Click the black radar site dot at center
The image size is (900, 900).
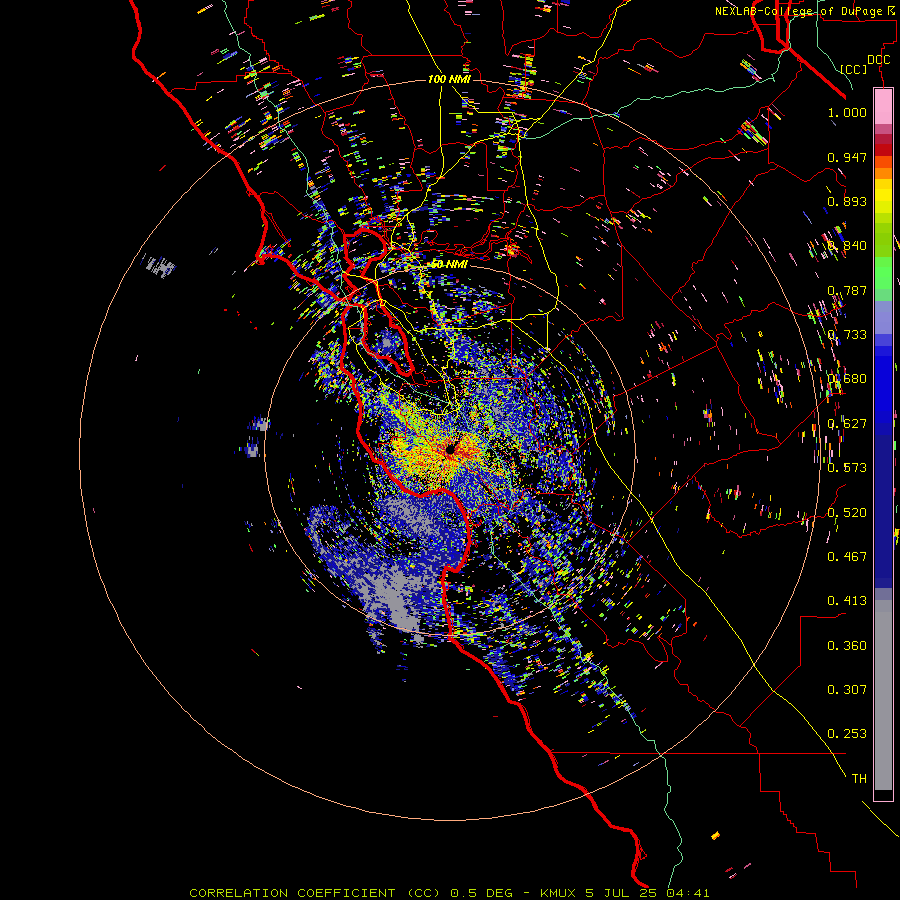click(450, 448)
